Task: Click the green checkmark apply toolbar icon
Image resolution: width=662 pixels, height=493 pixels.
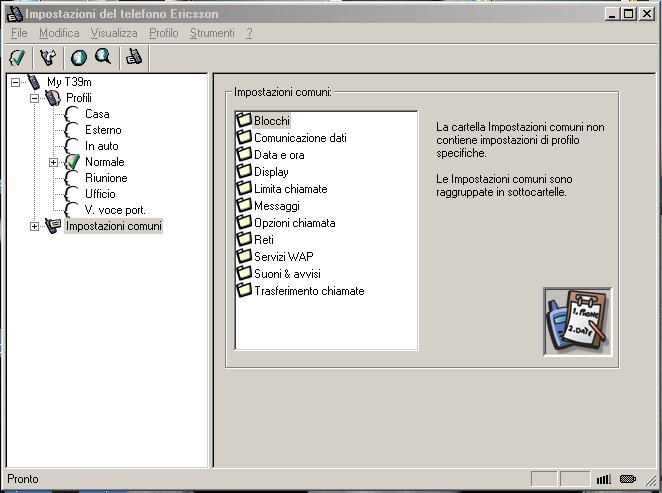Action: point(17,57)
